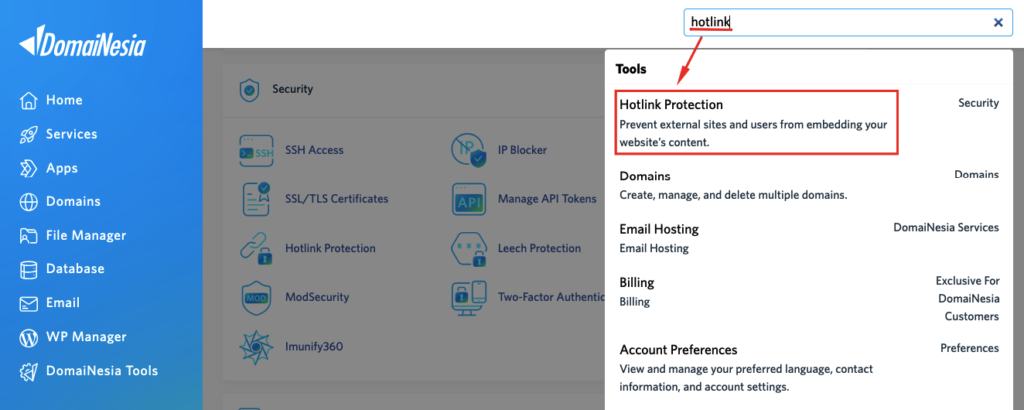
Task: Click the Preferences category label
Action: coord(970,349)
